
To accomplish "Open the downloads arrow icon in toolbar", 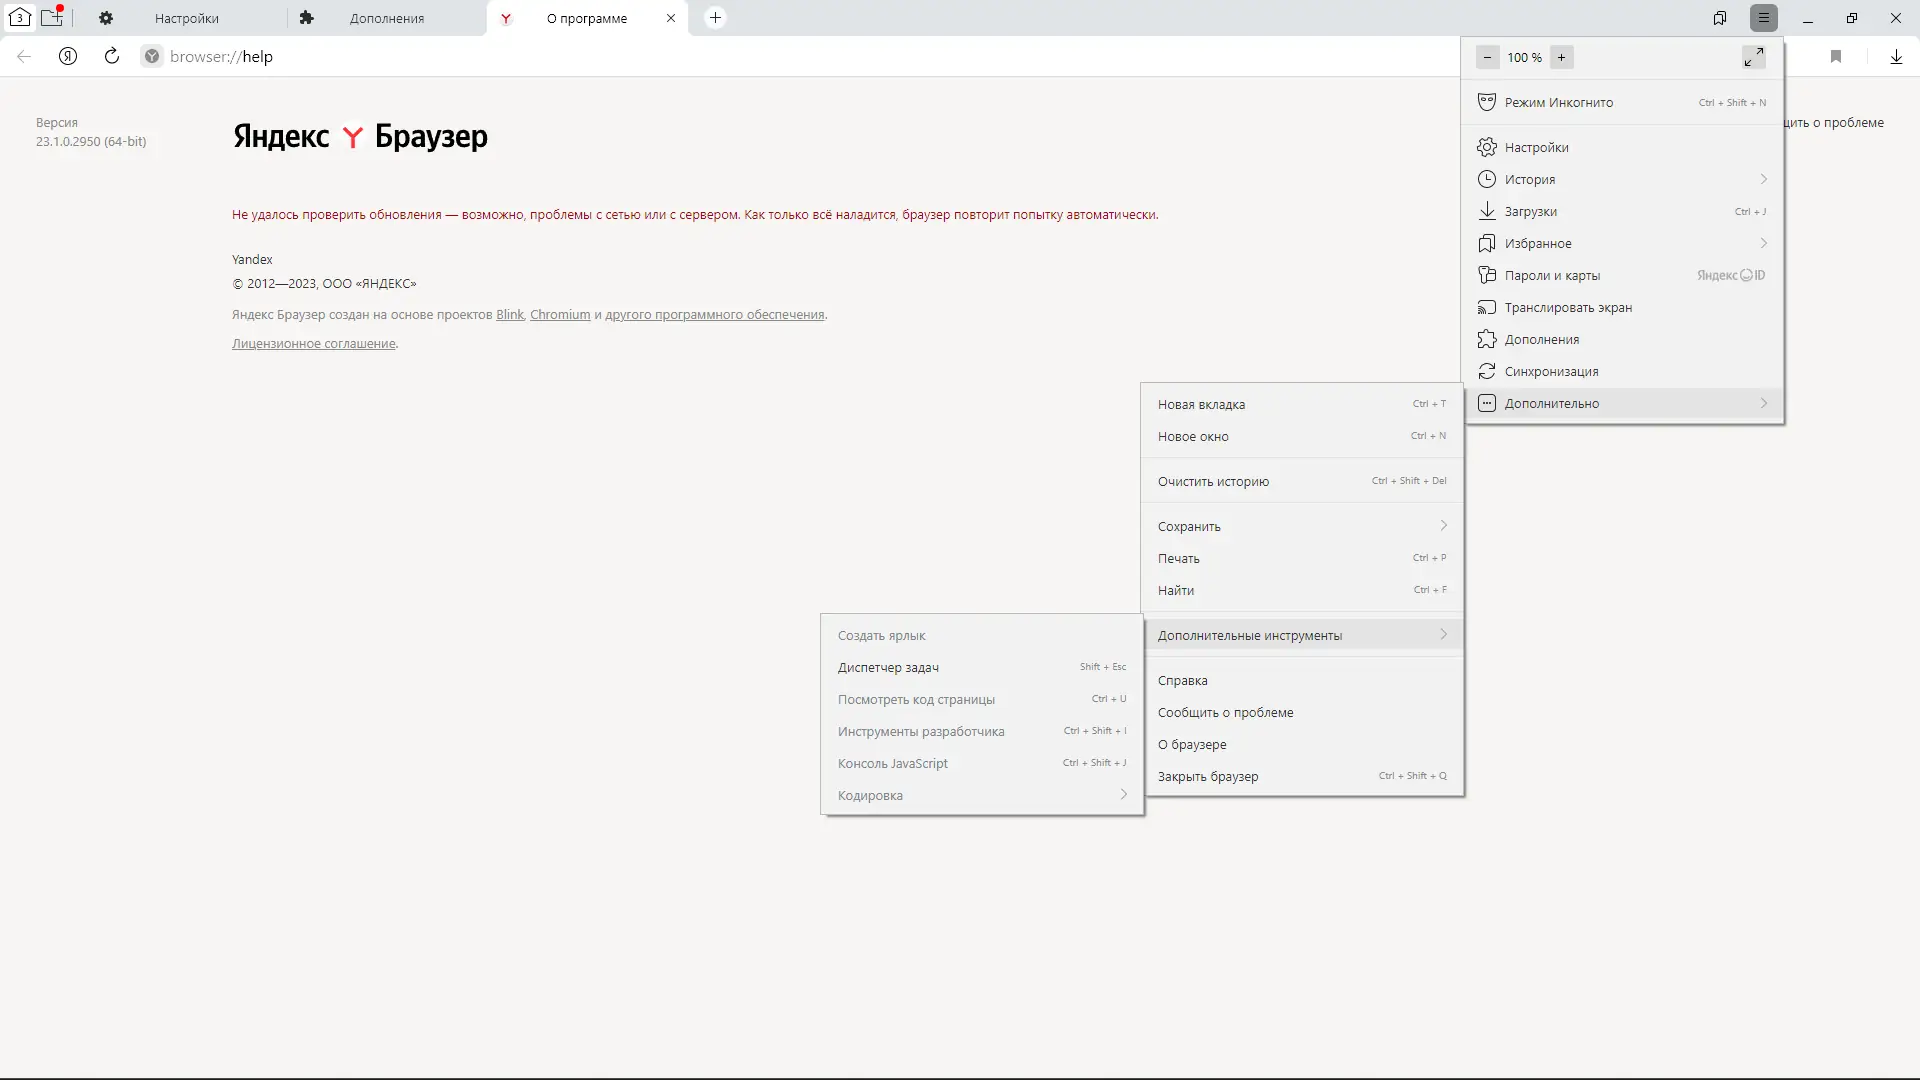I will [1896, 57].
